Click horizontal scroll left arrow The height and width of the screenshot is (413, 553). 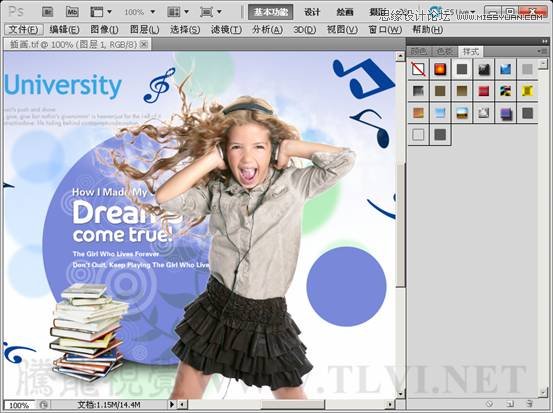182,404
